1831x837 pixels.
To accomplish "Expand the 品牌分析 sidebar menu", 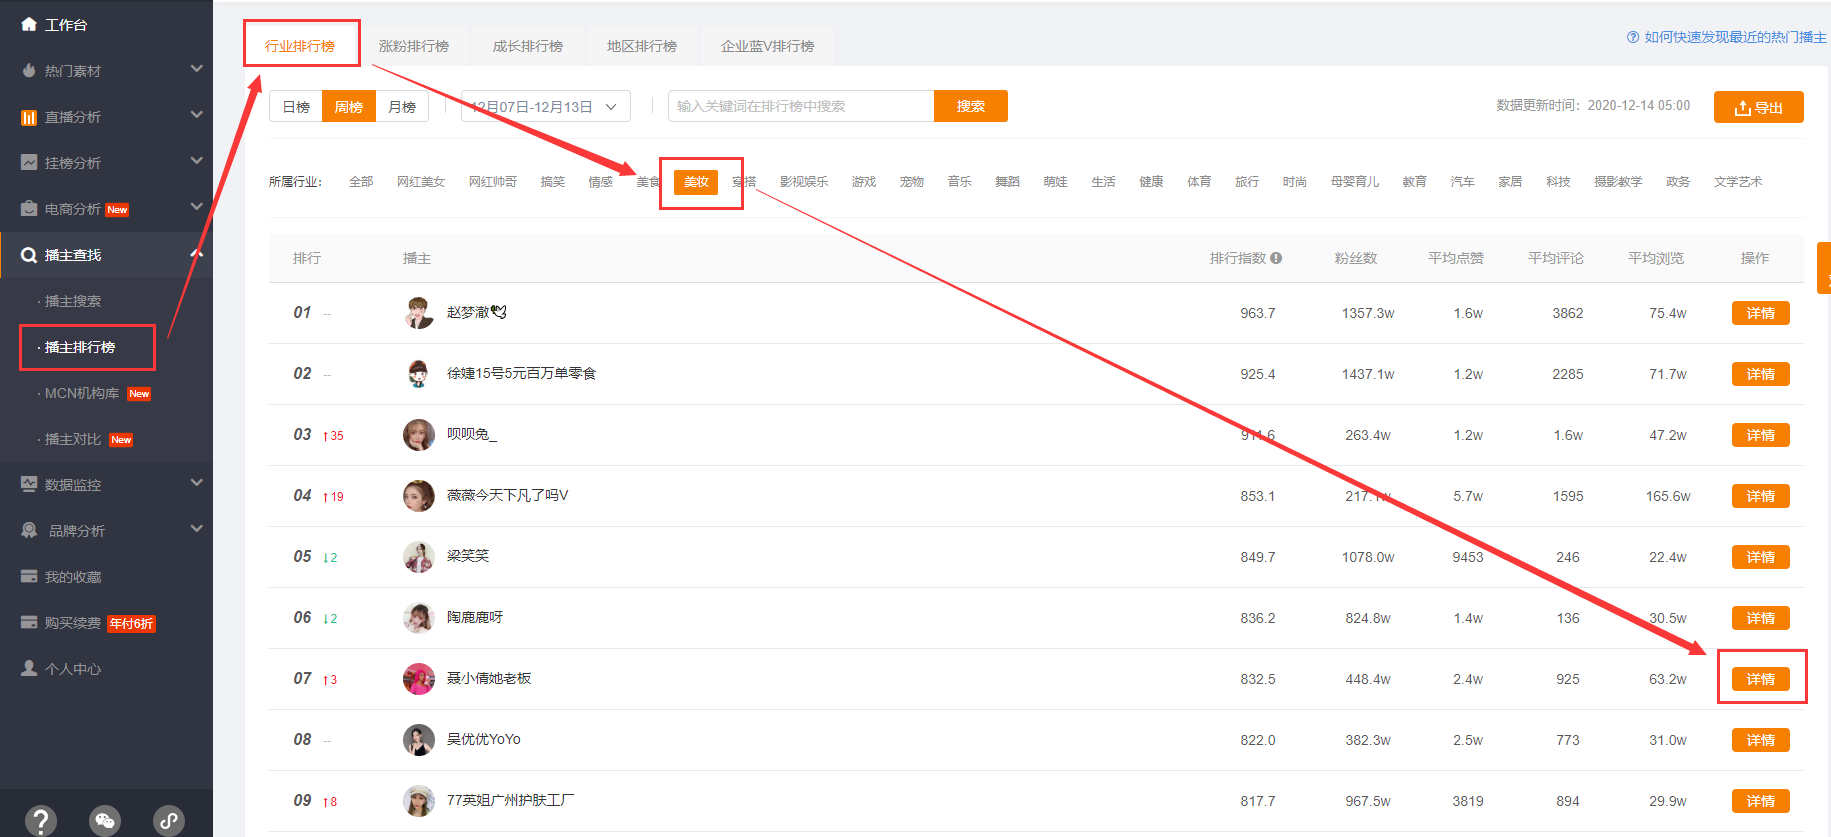I will [x=196, y=529].
